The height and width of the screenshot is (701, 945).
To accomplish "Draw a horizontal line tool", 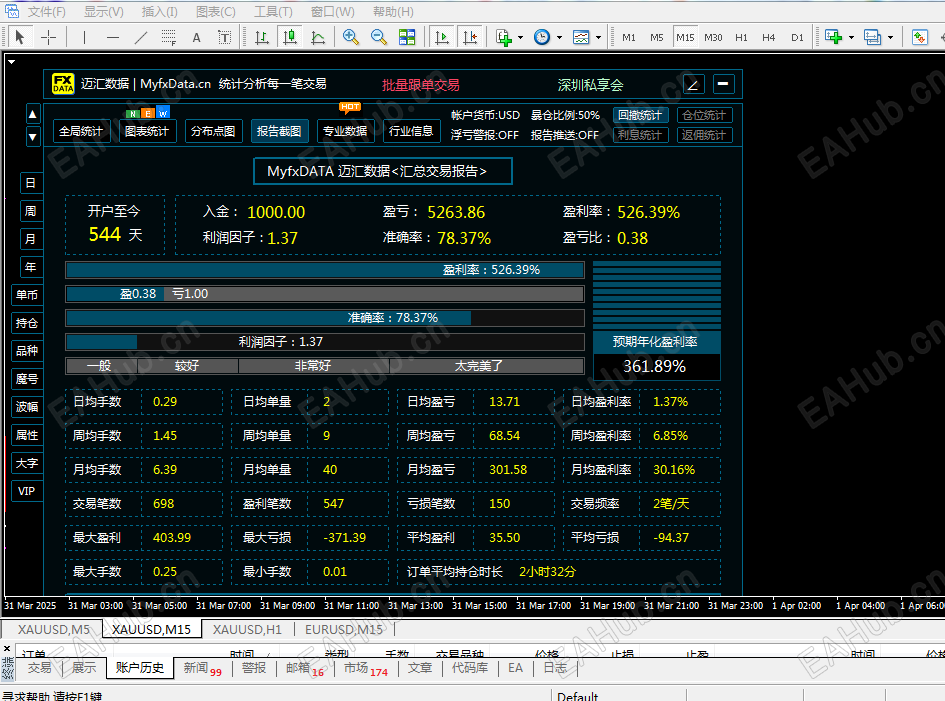I will pyautogui.click(x=113, y=37).
